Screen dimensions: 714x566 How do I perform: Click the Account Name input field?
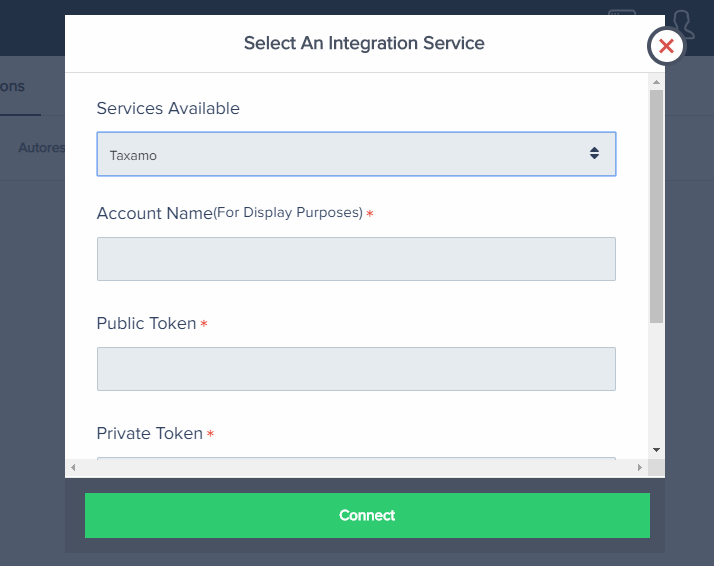pyautogui.click(x=356, y=259)
